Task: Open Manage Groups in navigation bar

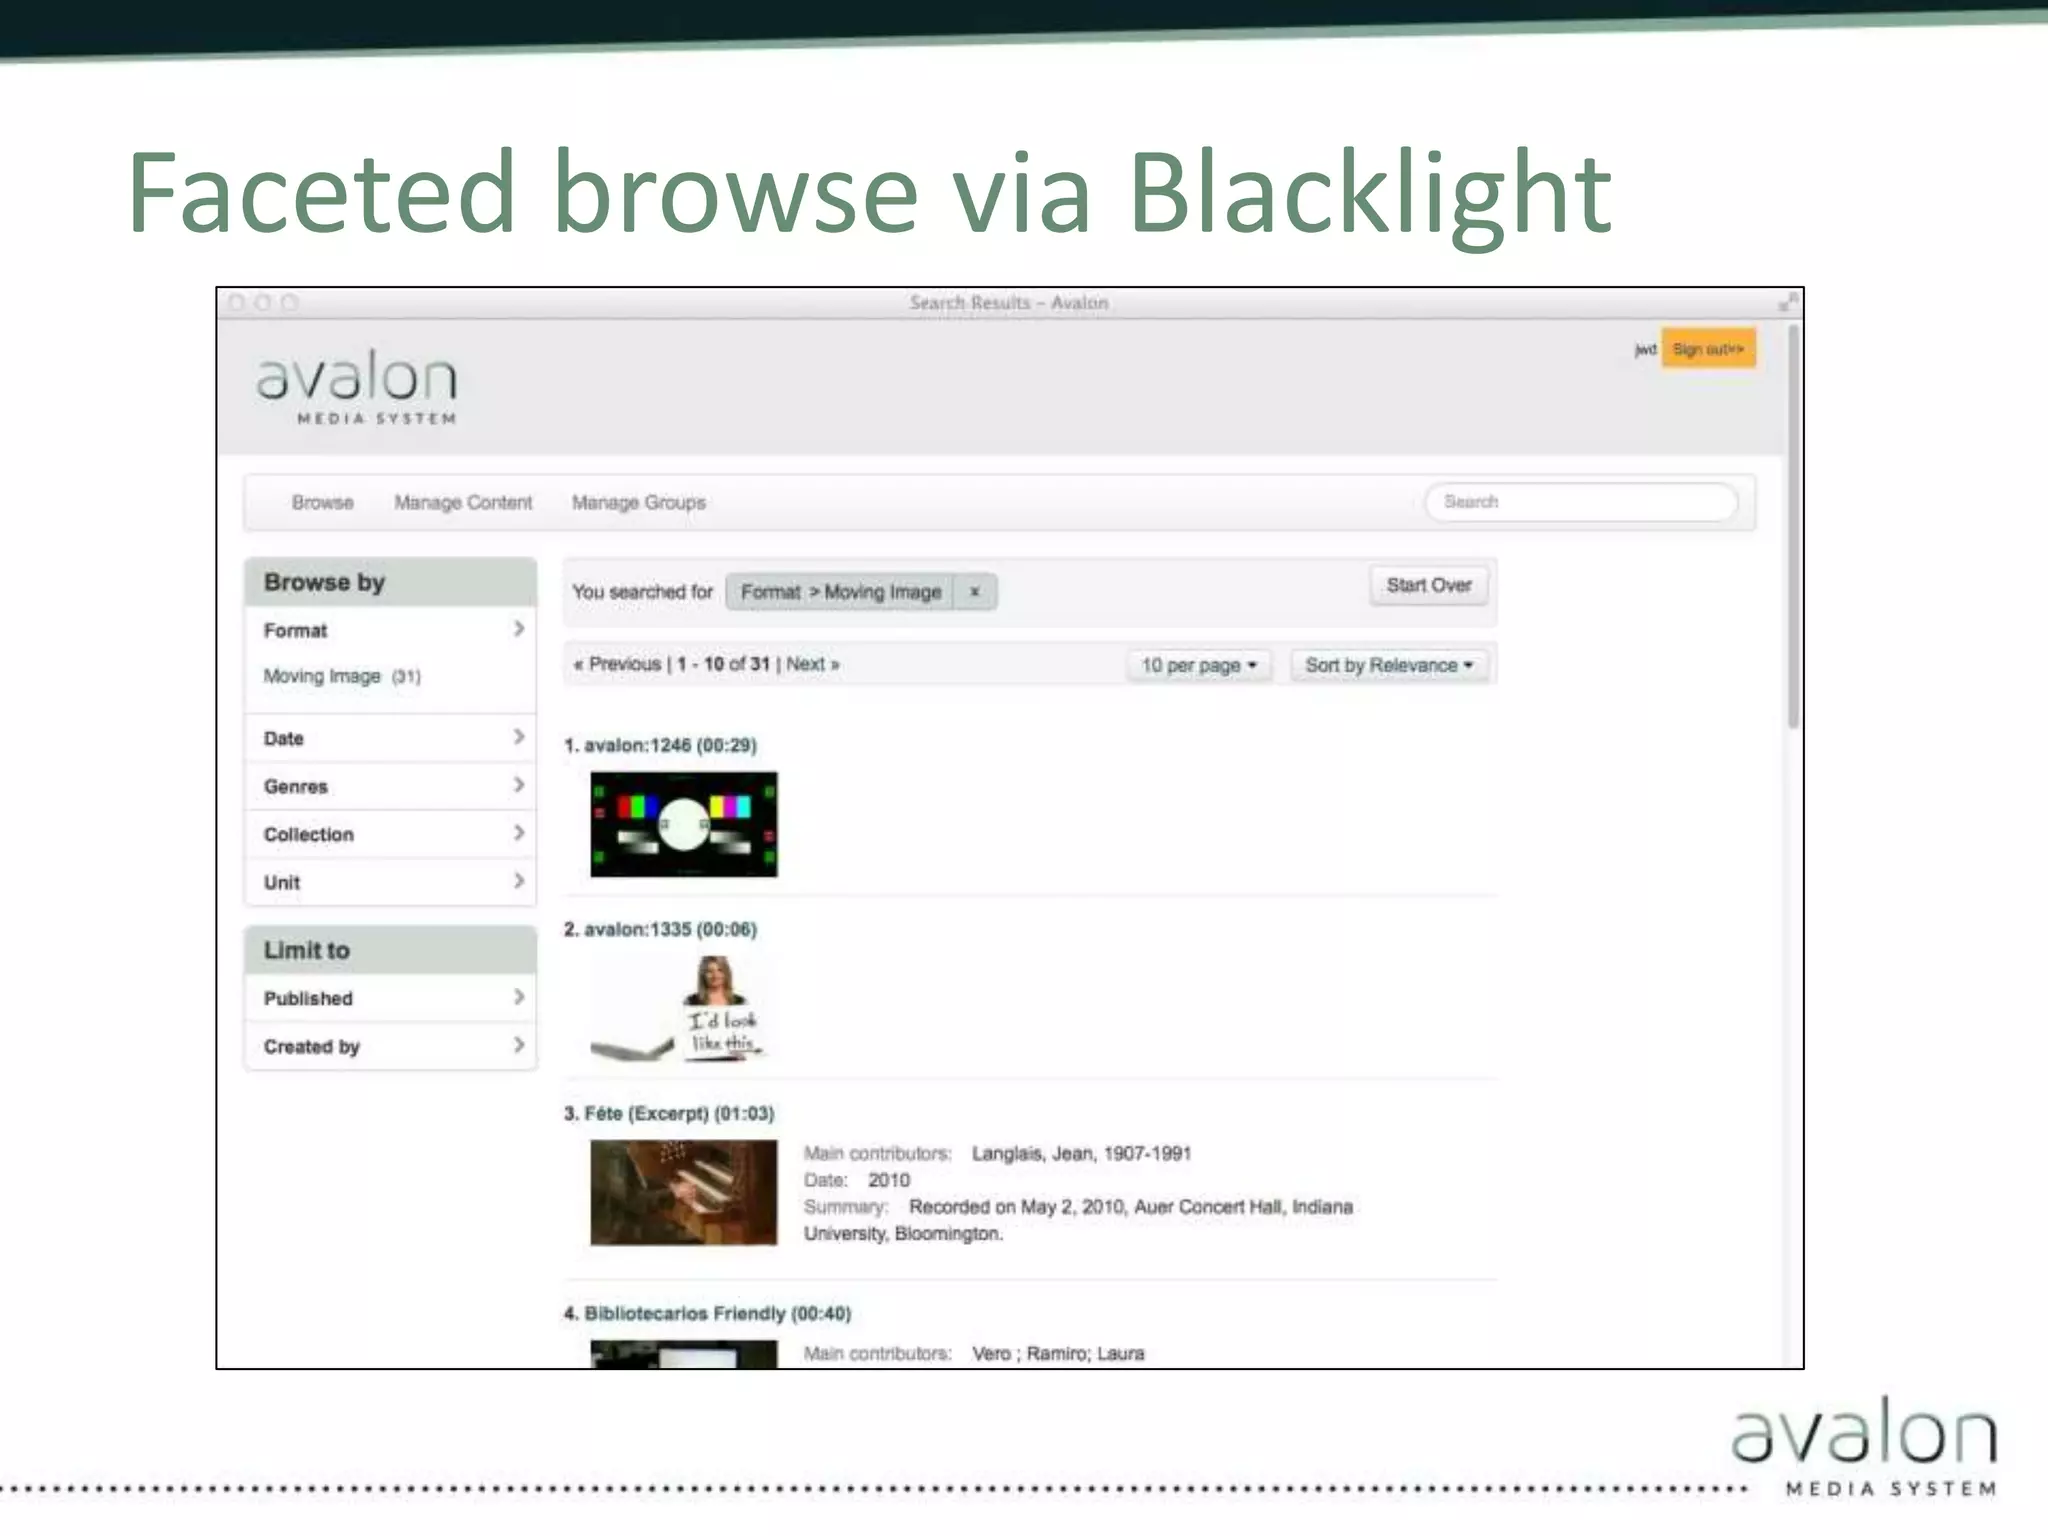Action: (639, 502)
